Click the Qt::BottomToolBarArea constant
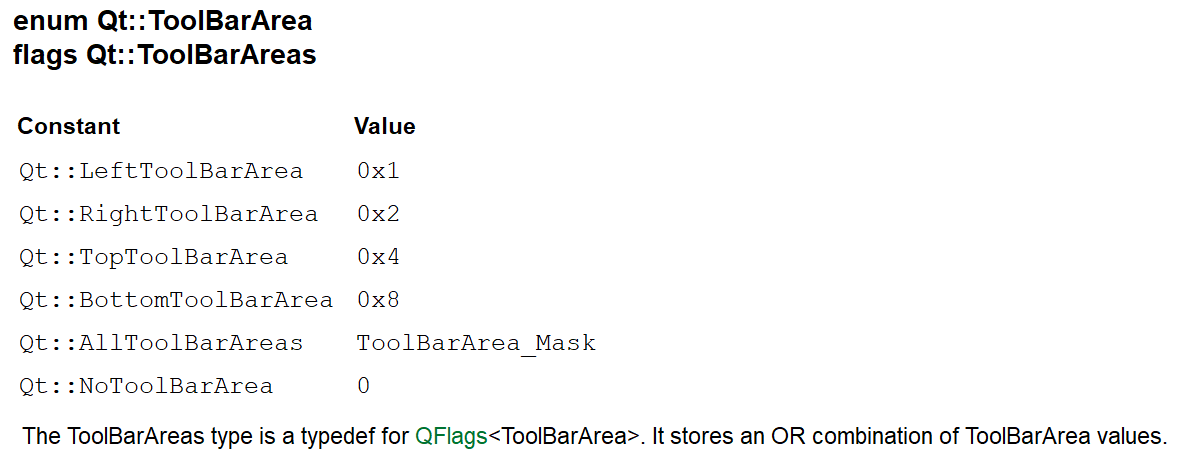 [176, 300]
